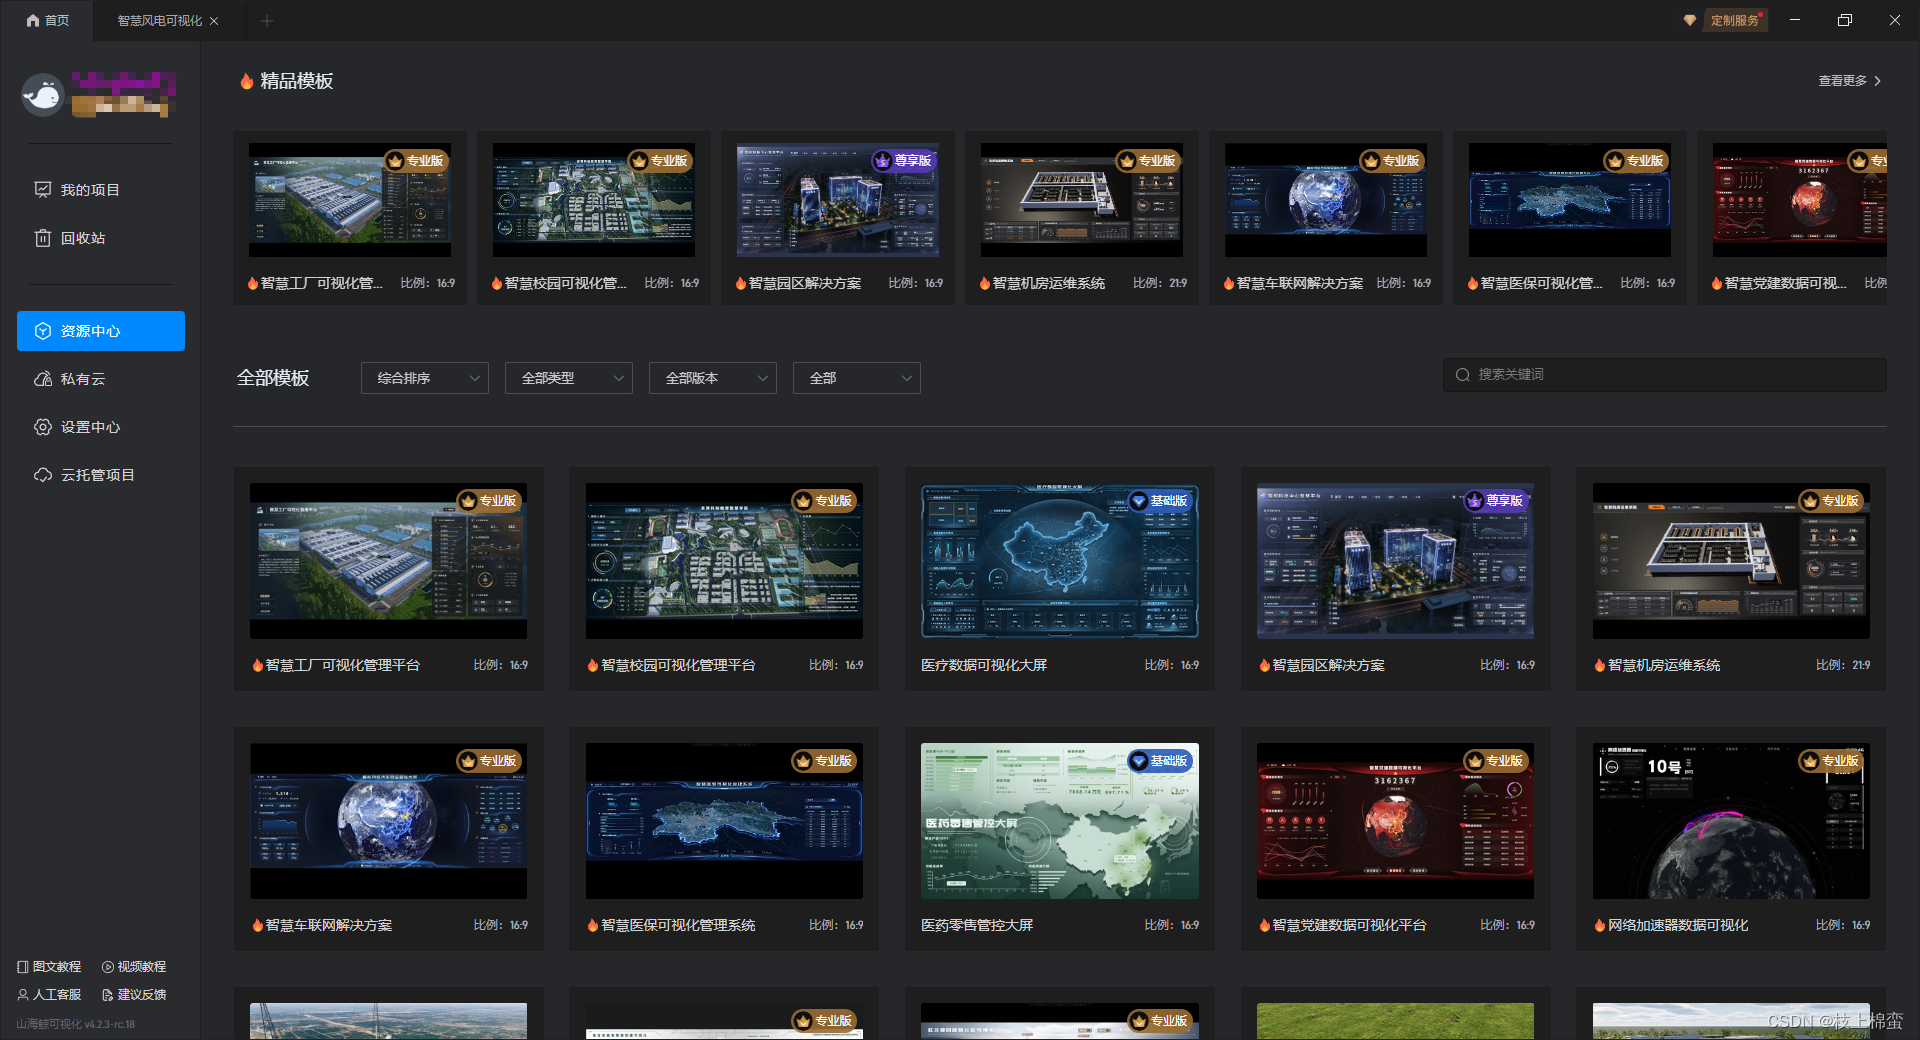Open 智慧园区解决方案 card in all templates
The image size is (1920, 1040).
[1395, 579]
